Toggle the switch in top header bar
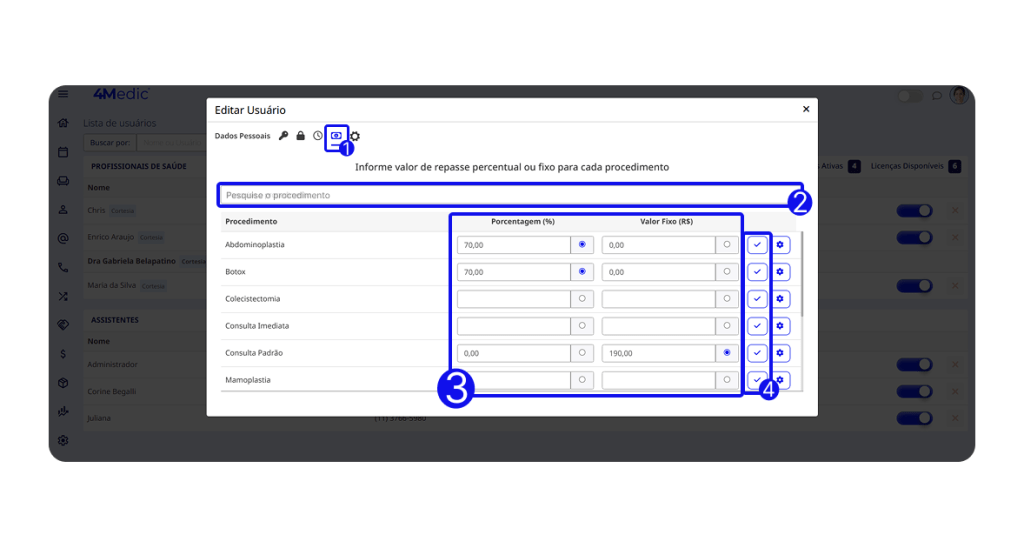The height and width of the screenshot is (548, 1024). click(x=910, y=97)
